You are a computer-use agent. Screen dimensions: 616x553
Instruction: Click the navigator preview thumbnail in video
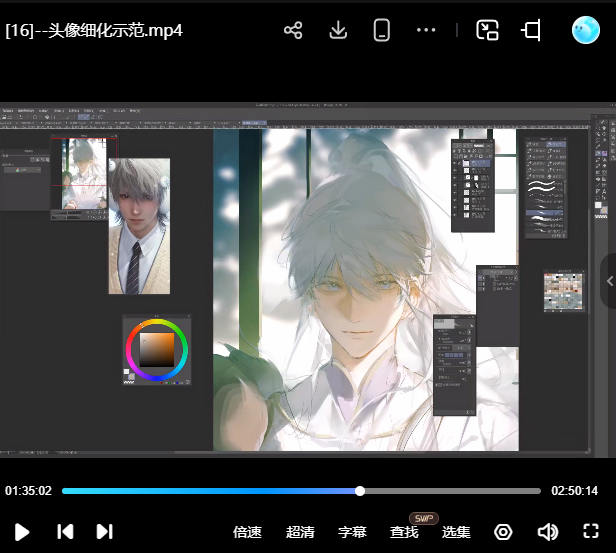click(84, 174)
